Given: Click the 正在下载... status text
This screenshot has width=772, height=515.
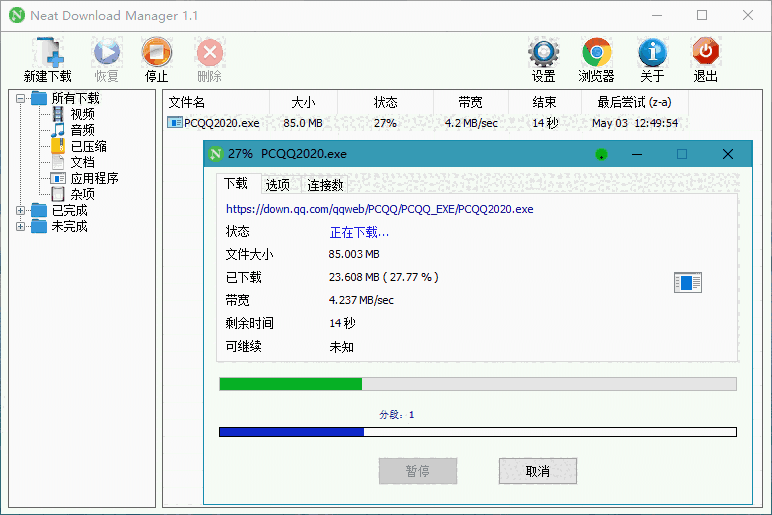Looking at the screenshot, I should tap(359, 232).
